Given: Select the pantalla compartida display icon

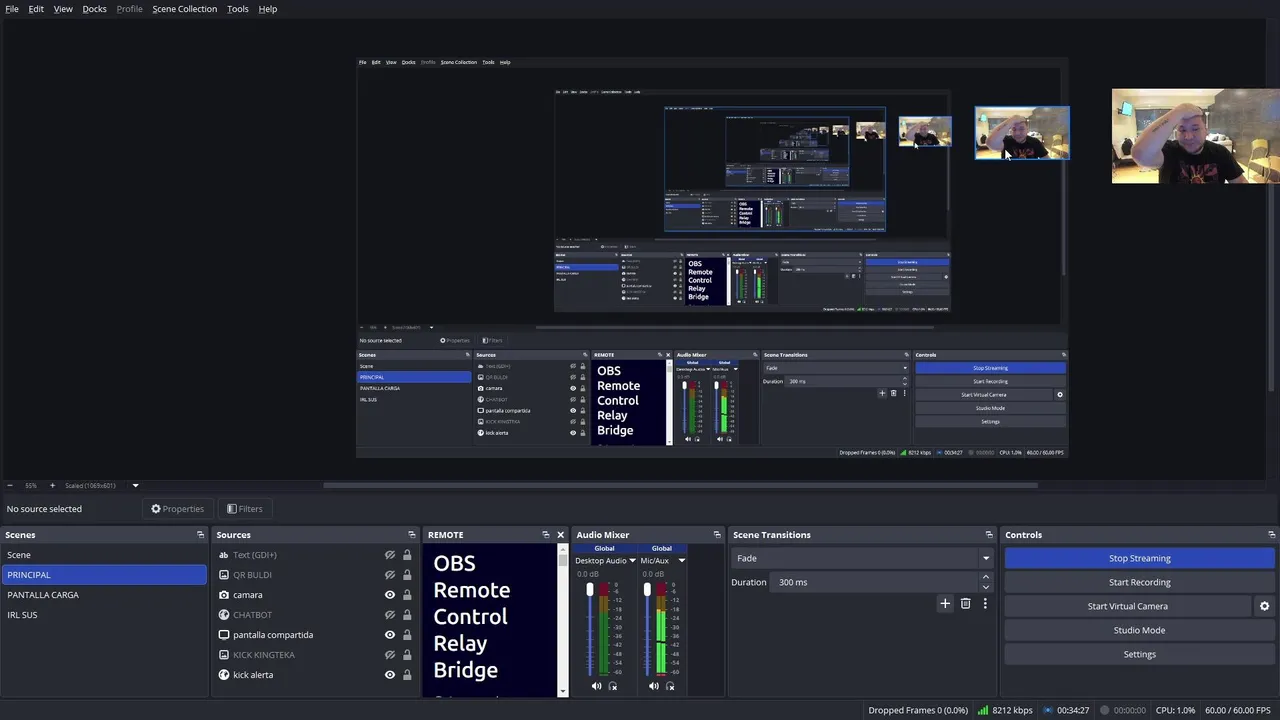Looking at the screenshot, I should [x=224, y=635].
